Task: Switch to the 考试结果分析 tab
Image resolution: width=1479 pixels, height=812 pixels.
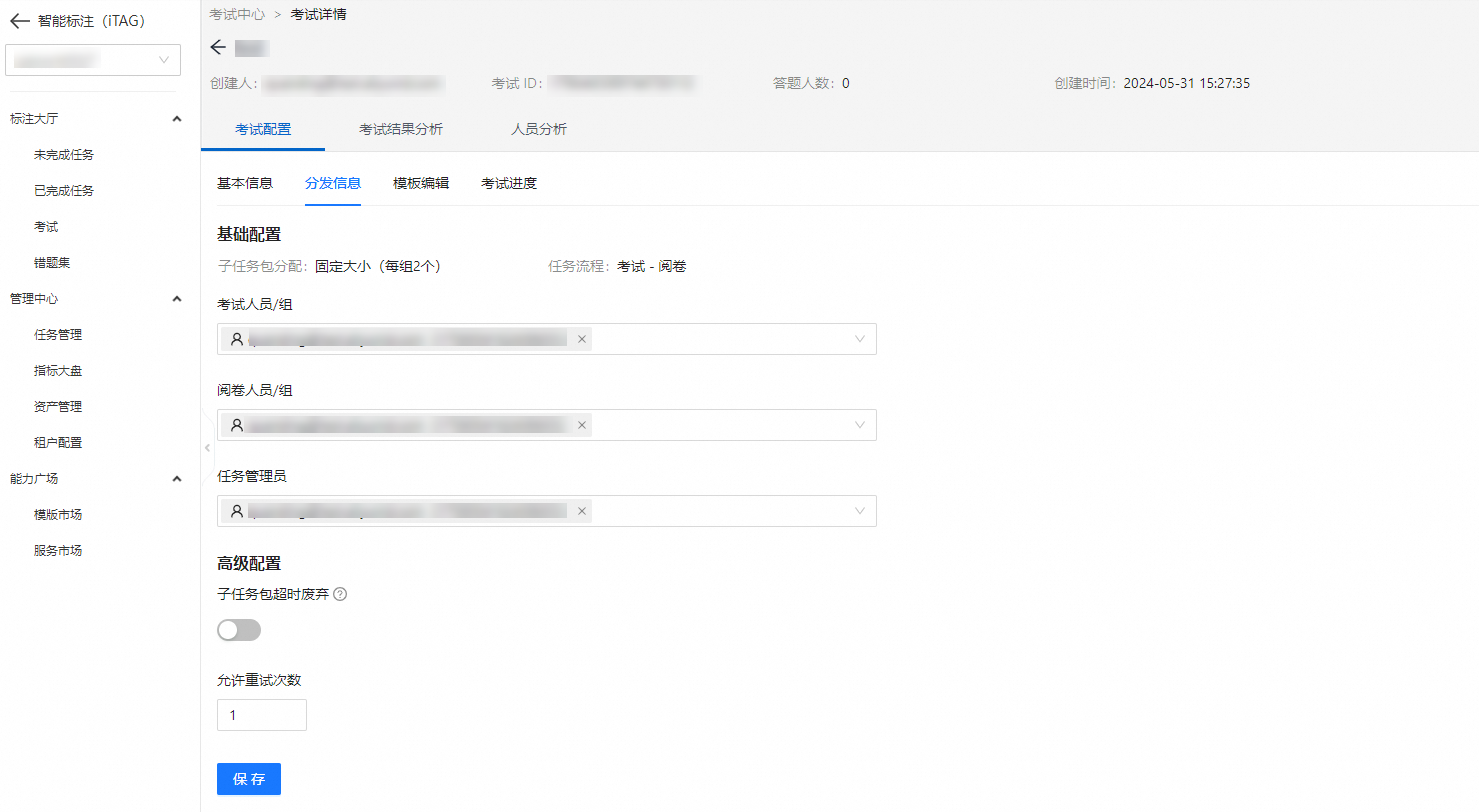Action: [x=401, y=129]
